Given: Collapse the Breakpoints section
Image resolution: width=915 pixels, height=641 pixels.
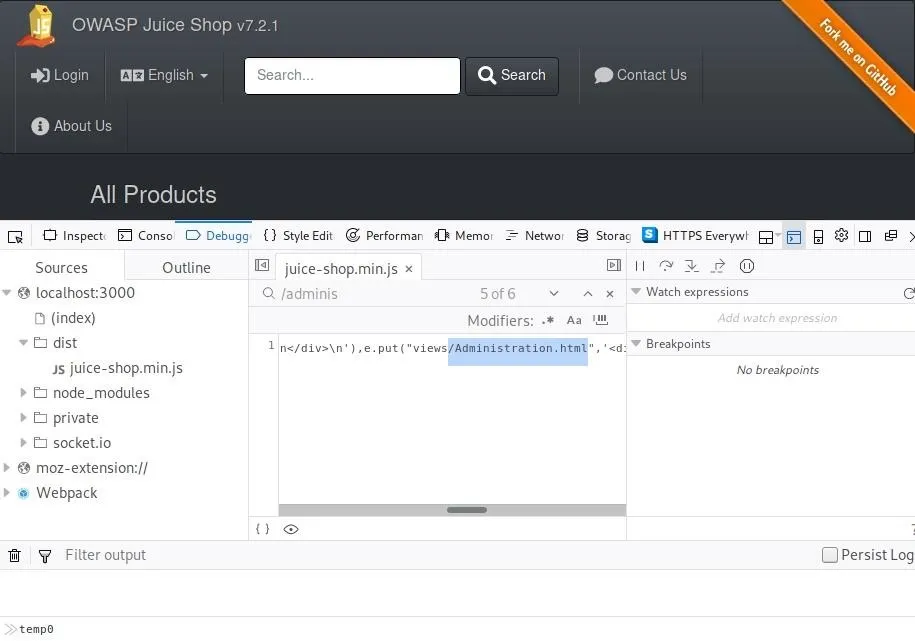Looking at the screenshot, I should coord(636,343).
